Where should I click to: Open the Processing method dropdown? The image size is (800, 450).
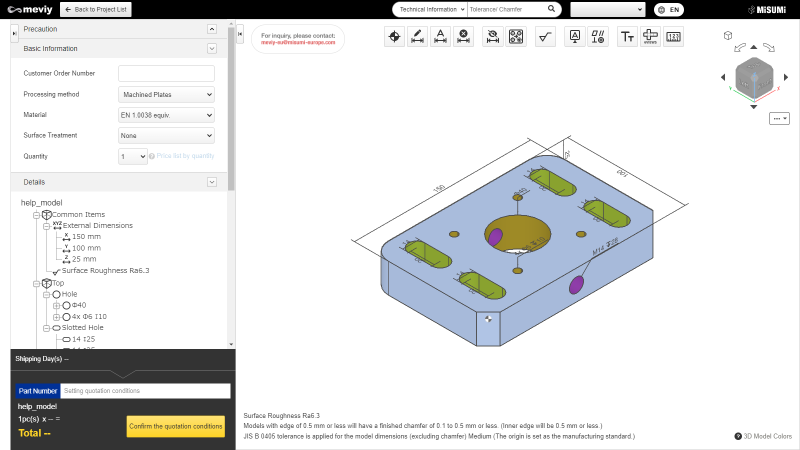tap(166, 94)
